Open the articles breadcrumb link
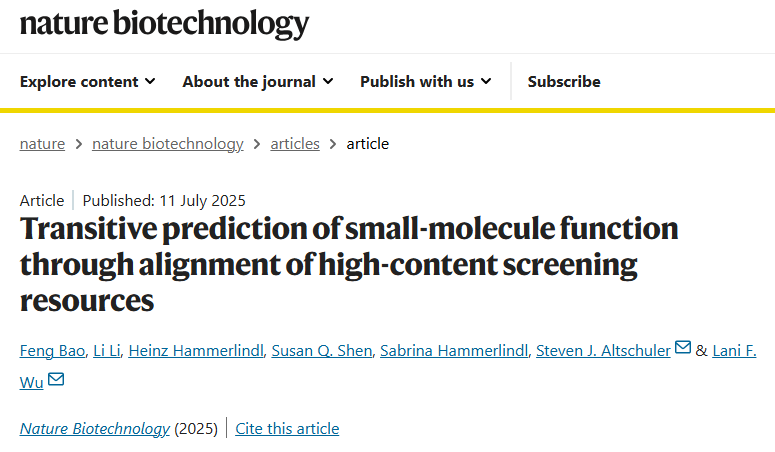 click(295, 144)
